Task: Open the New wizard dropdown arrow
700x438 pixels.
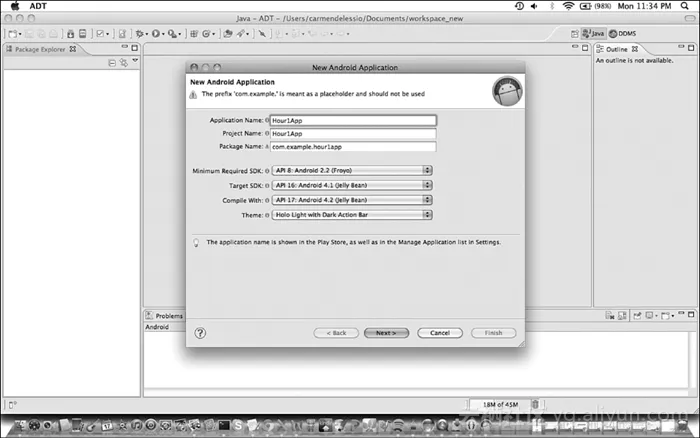Action: tap(20, 34)
